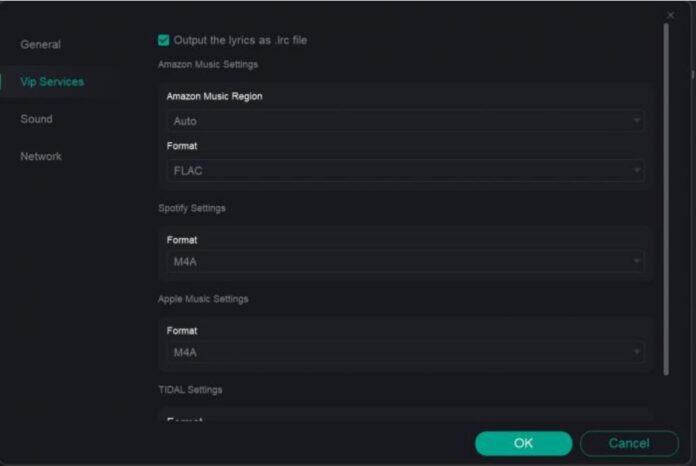Click the arrow icon on the Spotify Format field
This screenshot has width=696, height=466.
pyautogui.click(x=636, y=262)
